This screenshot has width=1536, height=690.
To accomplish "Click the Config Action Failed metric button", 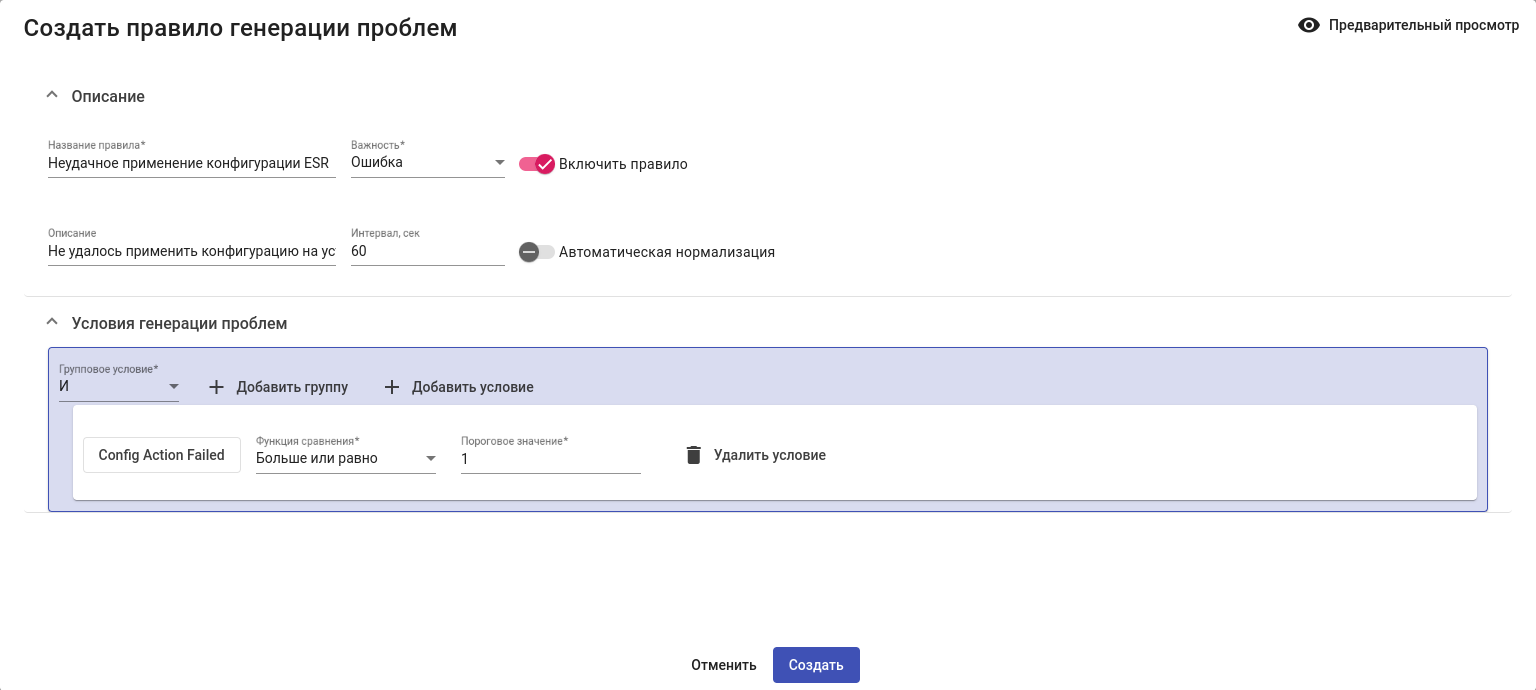I will pyautogui.click(x=161, y=455).
